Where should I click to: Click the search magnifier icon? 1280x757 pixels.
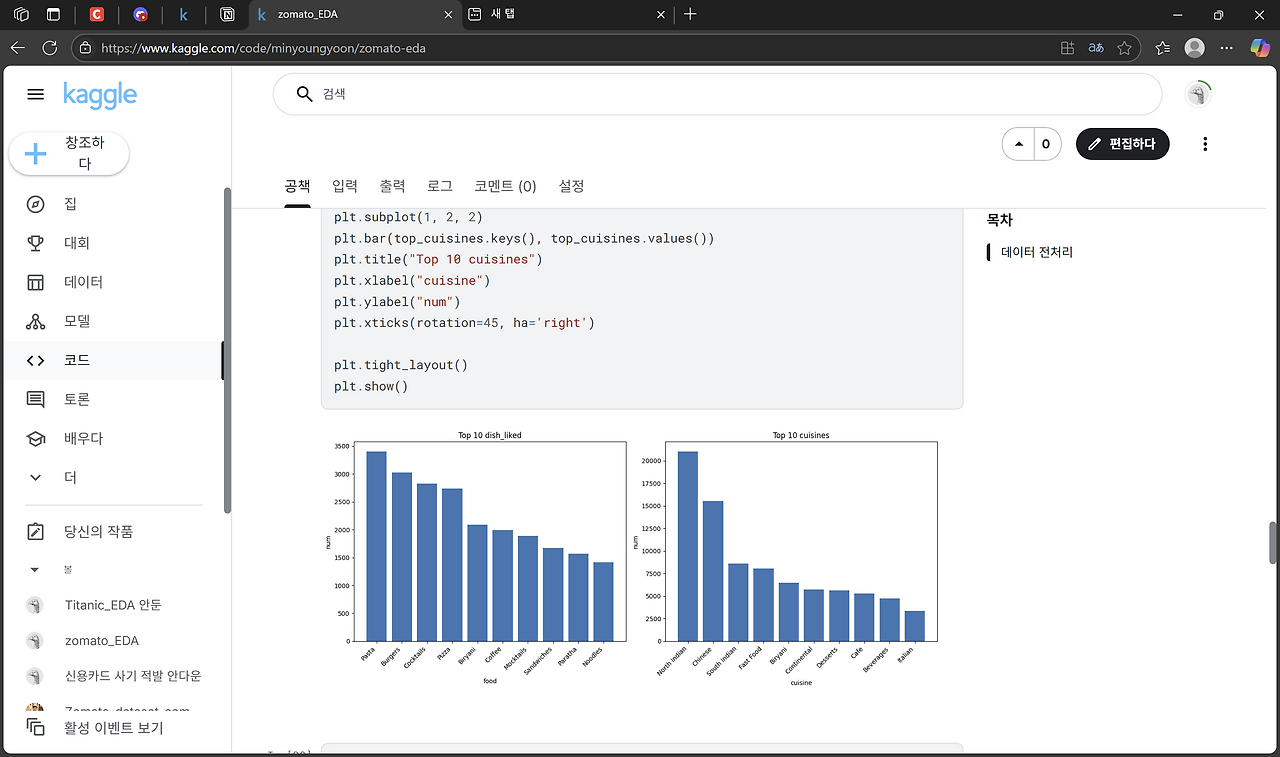pos(304,94)
